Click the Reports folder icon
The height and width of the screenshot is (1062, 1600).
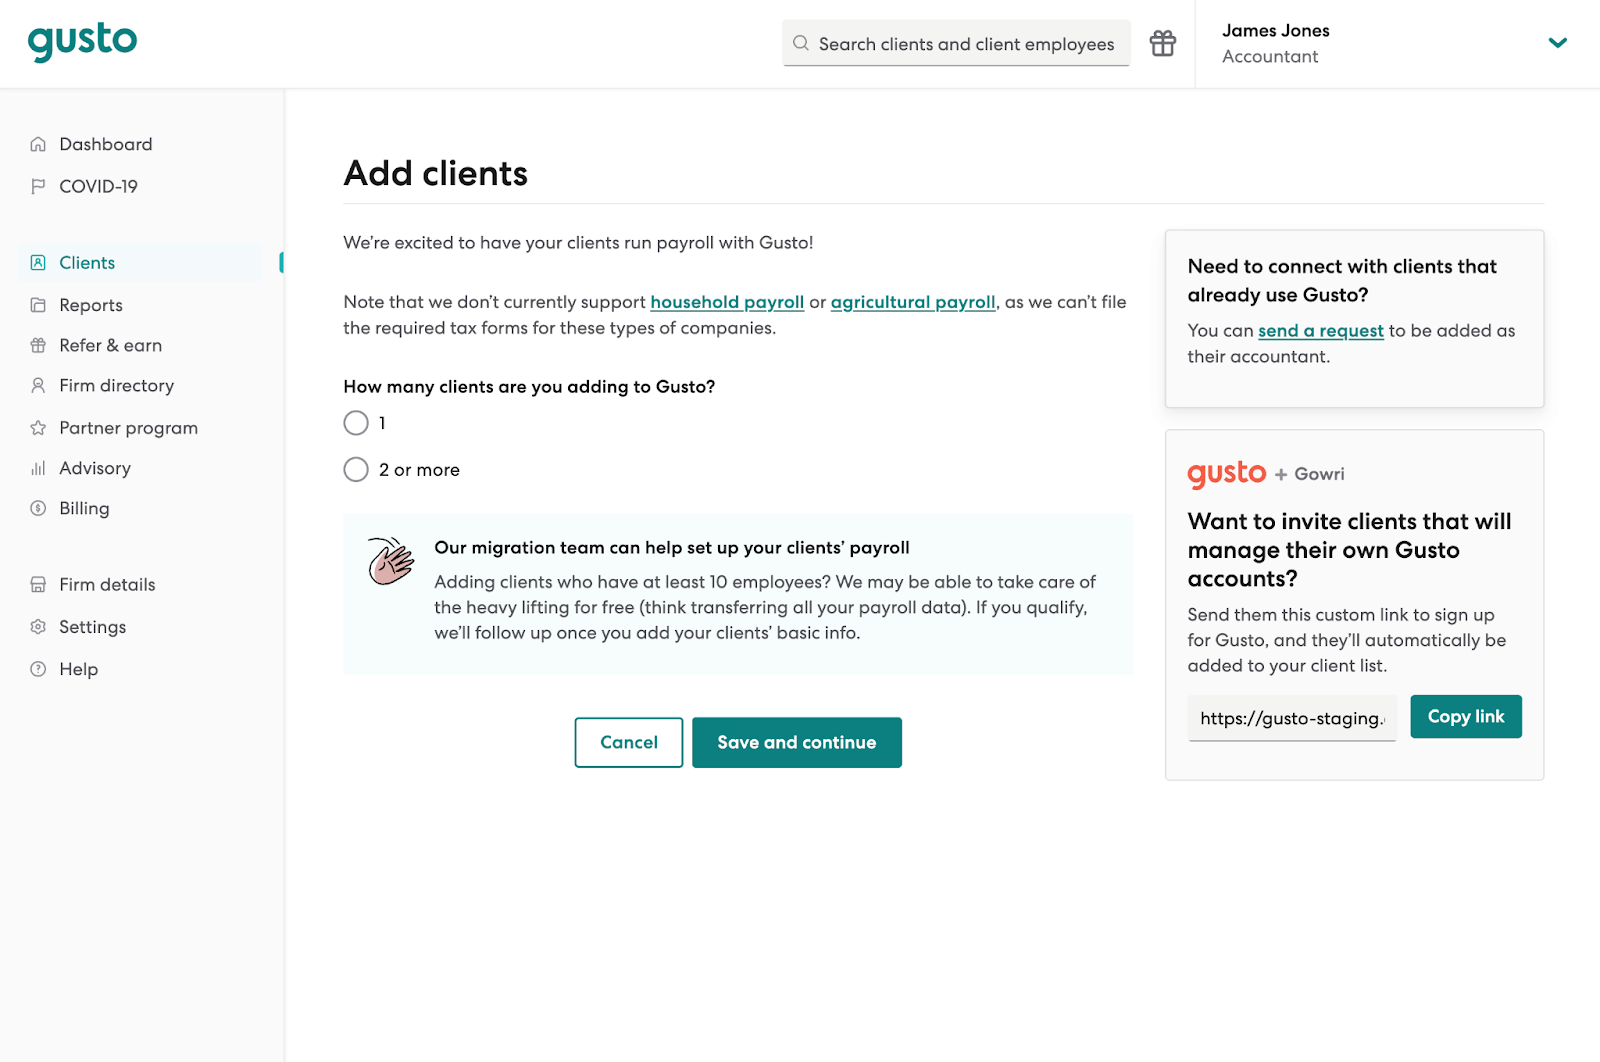click(x=38, y=305)
